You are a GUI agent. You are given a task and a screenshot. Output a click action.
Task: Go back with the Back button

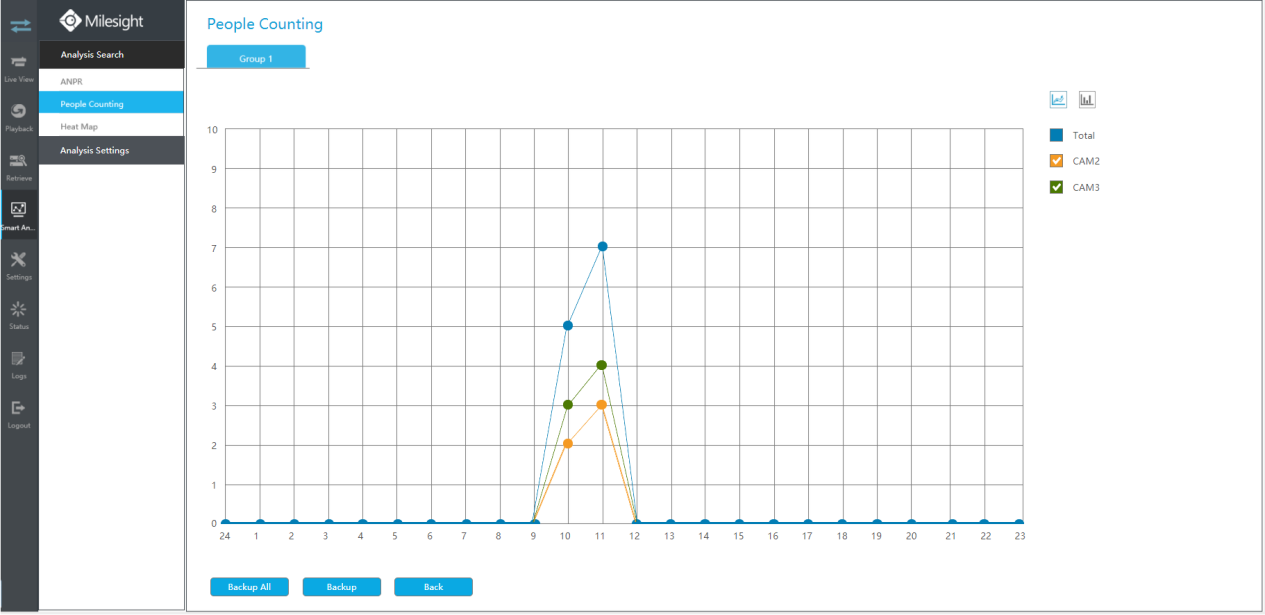tap(433, 587)
